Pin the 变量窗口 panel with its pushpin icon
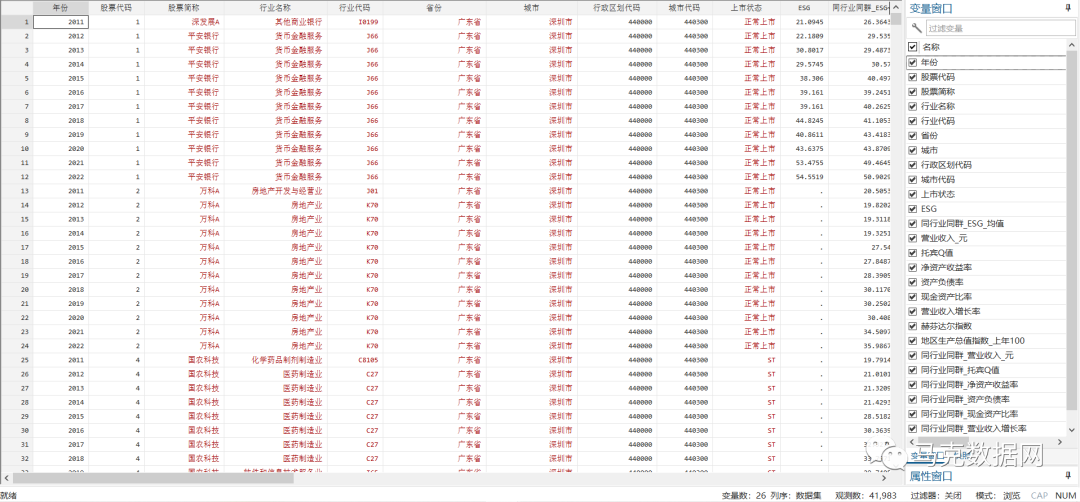 (x=1068, y=8)
